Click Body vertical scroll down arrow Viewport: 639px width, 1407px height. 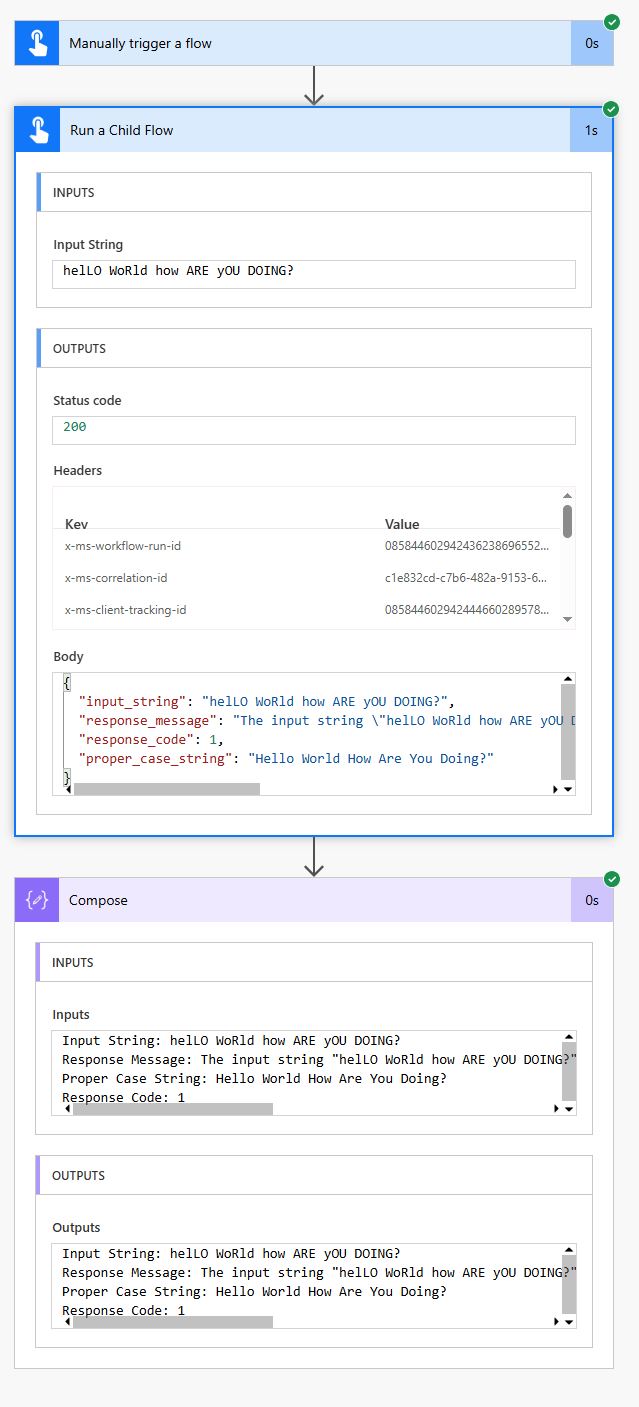[x=568, y=789]
